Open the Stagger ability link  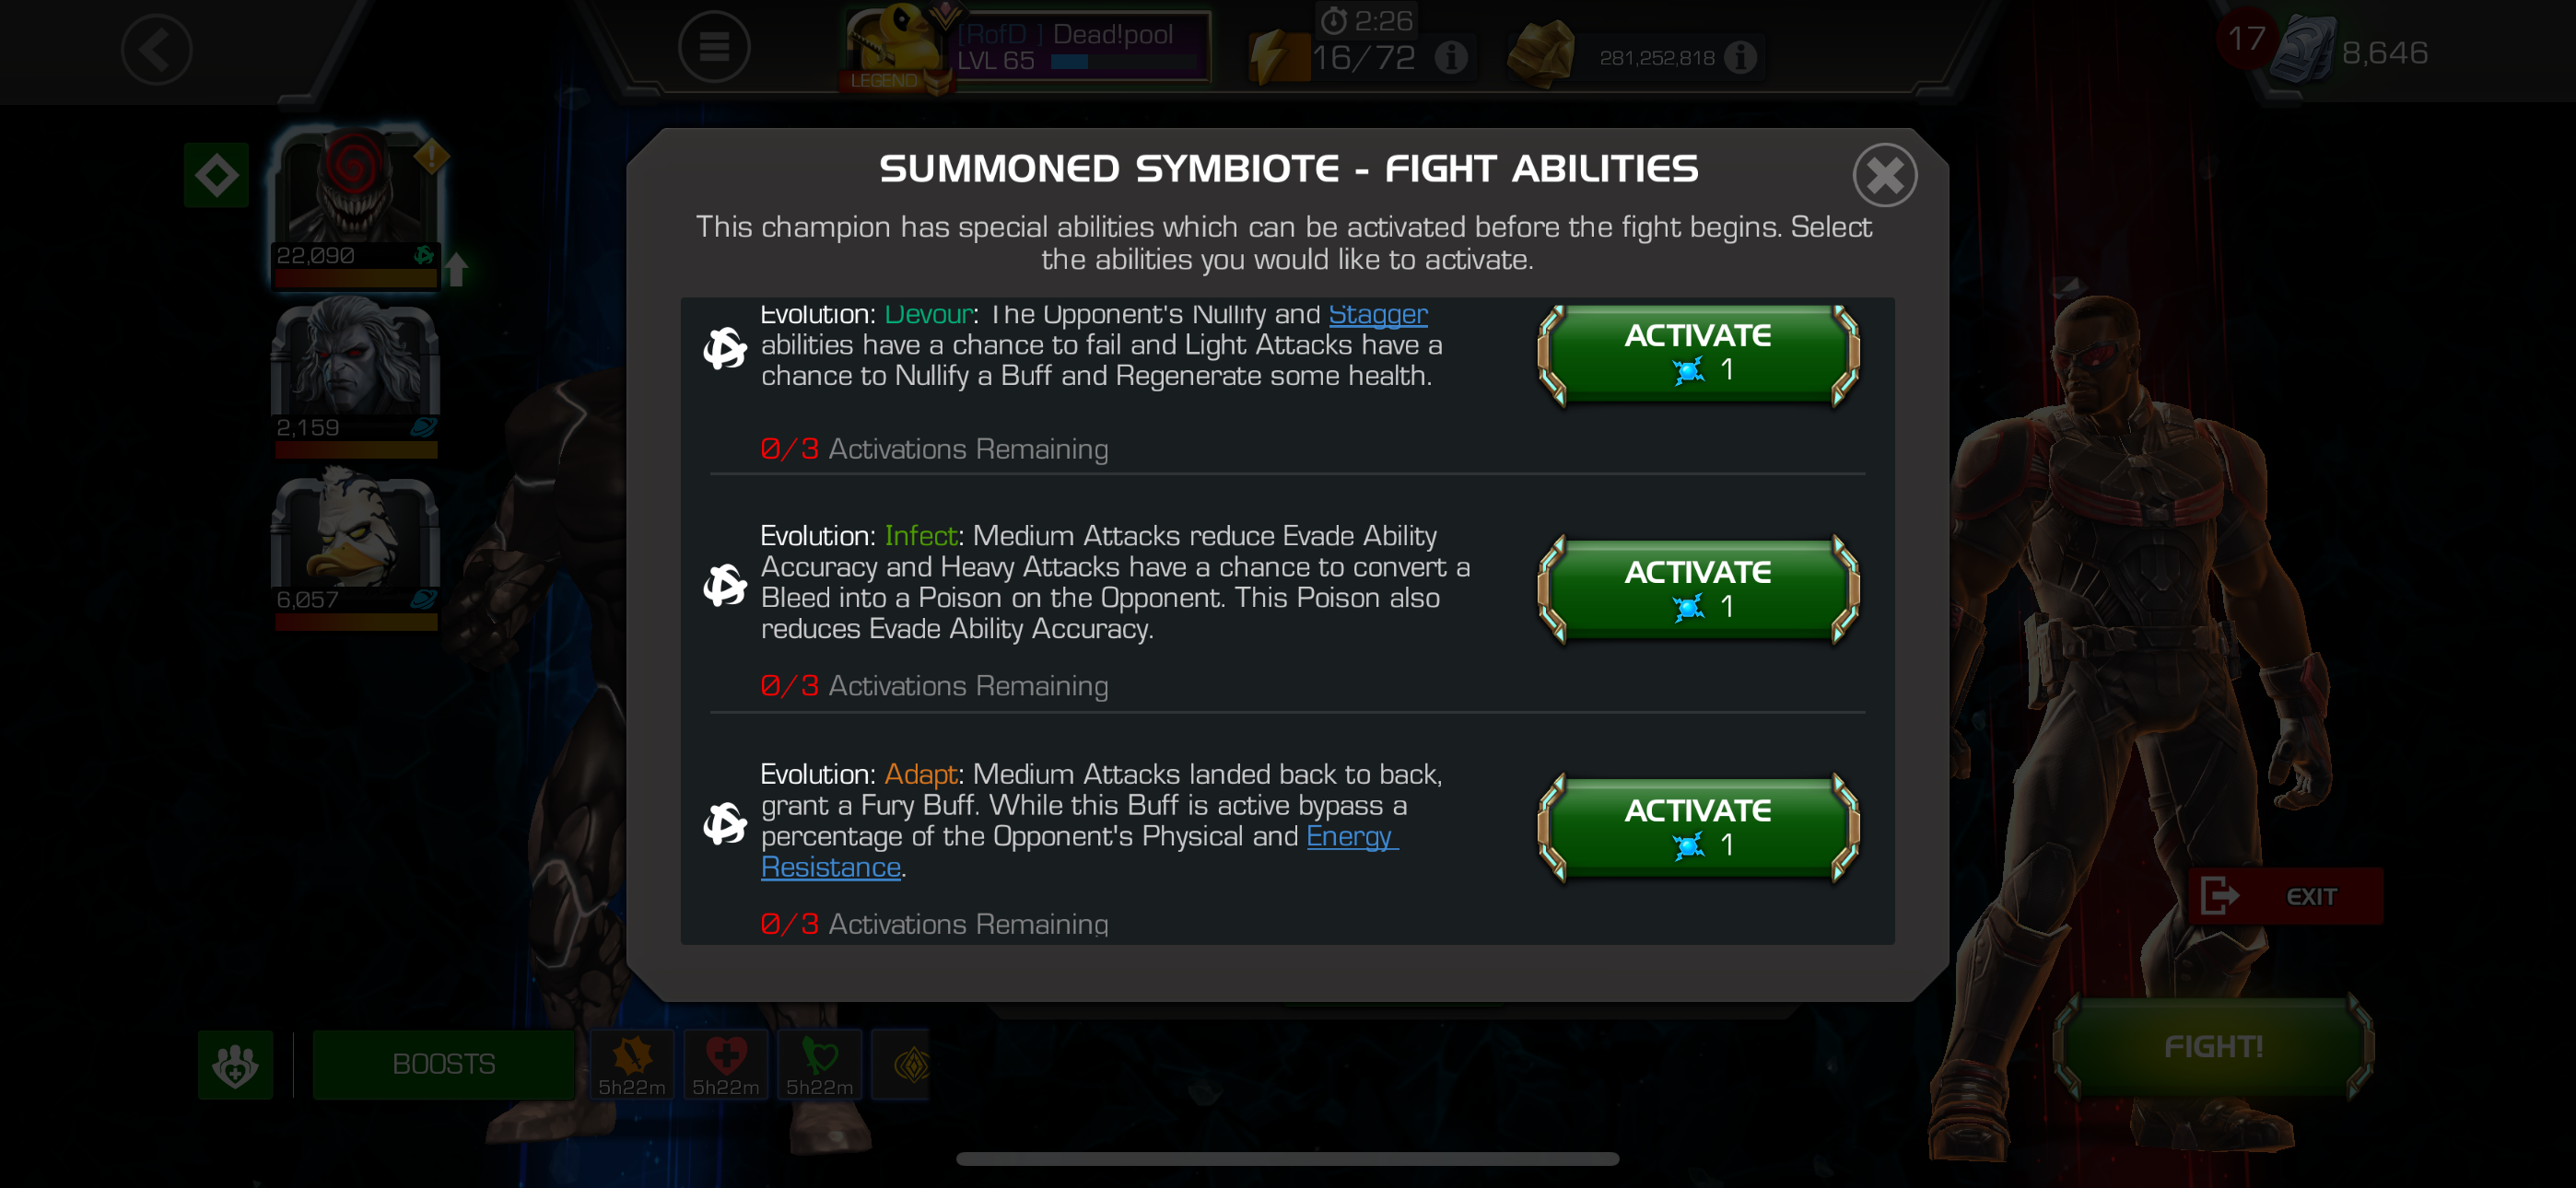tap(1377, 314)
